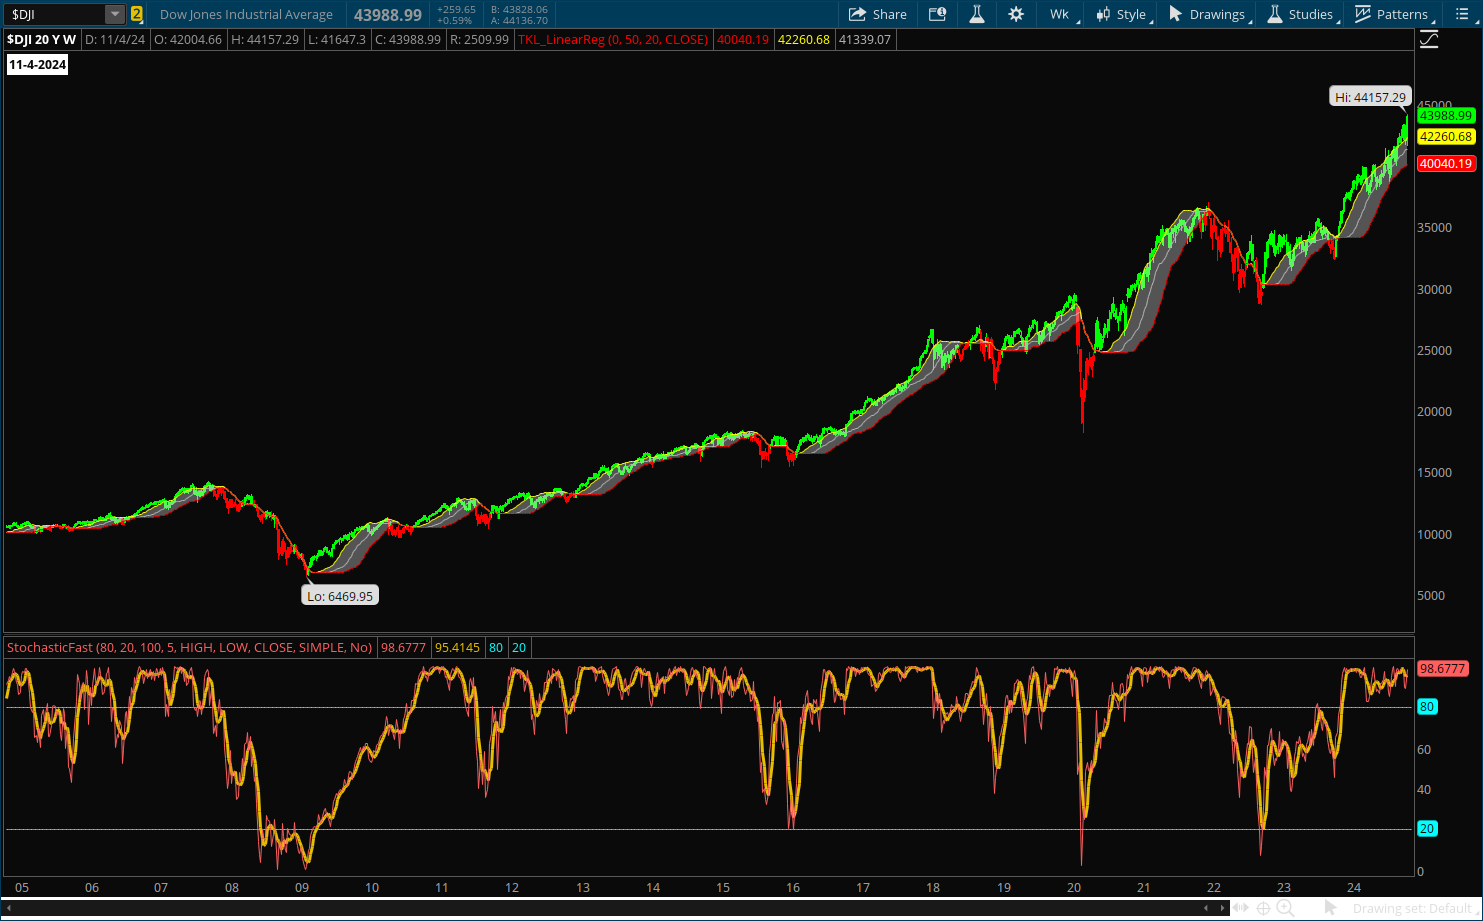The image size is (1483, 921).
Task: Click the last price 43988.99 in header
Action: coord(388,15)
